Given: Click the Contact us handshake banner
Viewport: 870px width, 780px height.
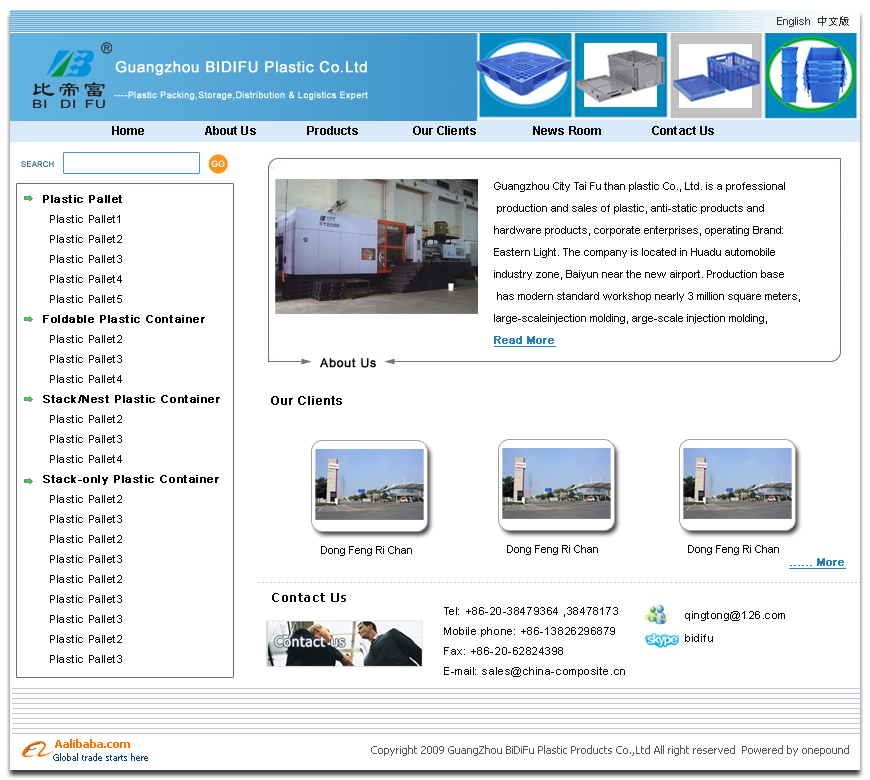Looking at the screenshot, I should click(x=344, y=643).
